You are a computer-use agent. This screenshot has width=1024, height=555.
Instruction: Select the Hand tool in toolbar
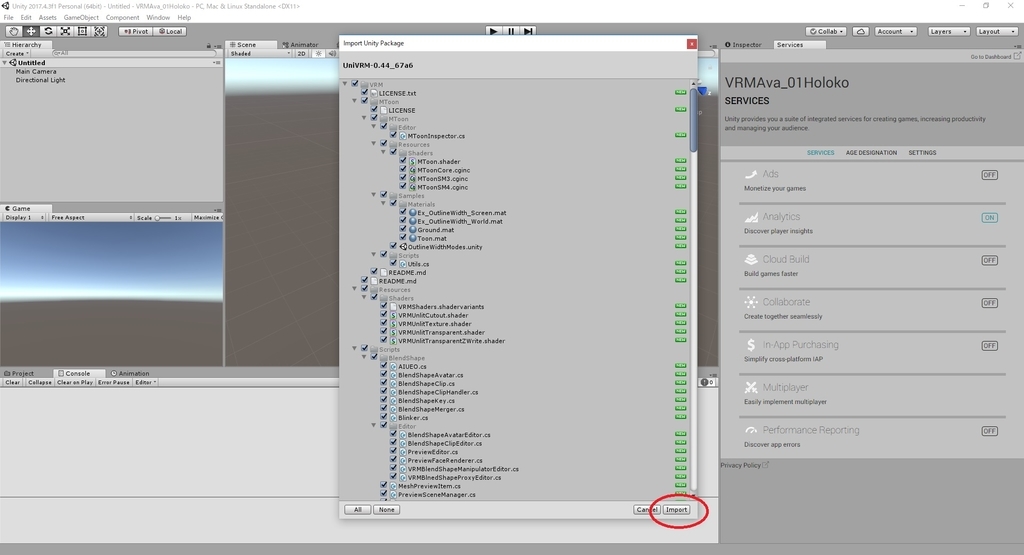[x=14, y=31]
